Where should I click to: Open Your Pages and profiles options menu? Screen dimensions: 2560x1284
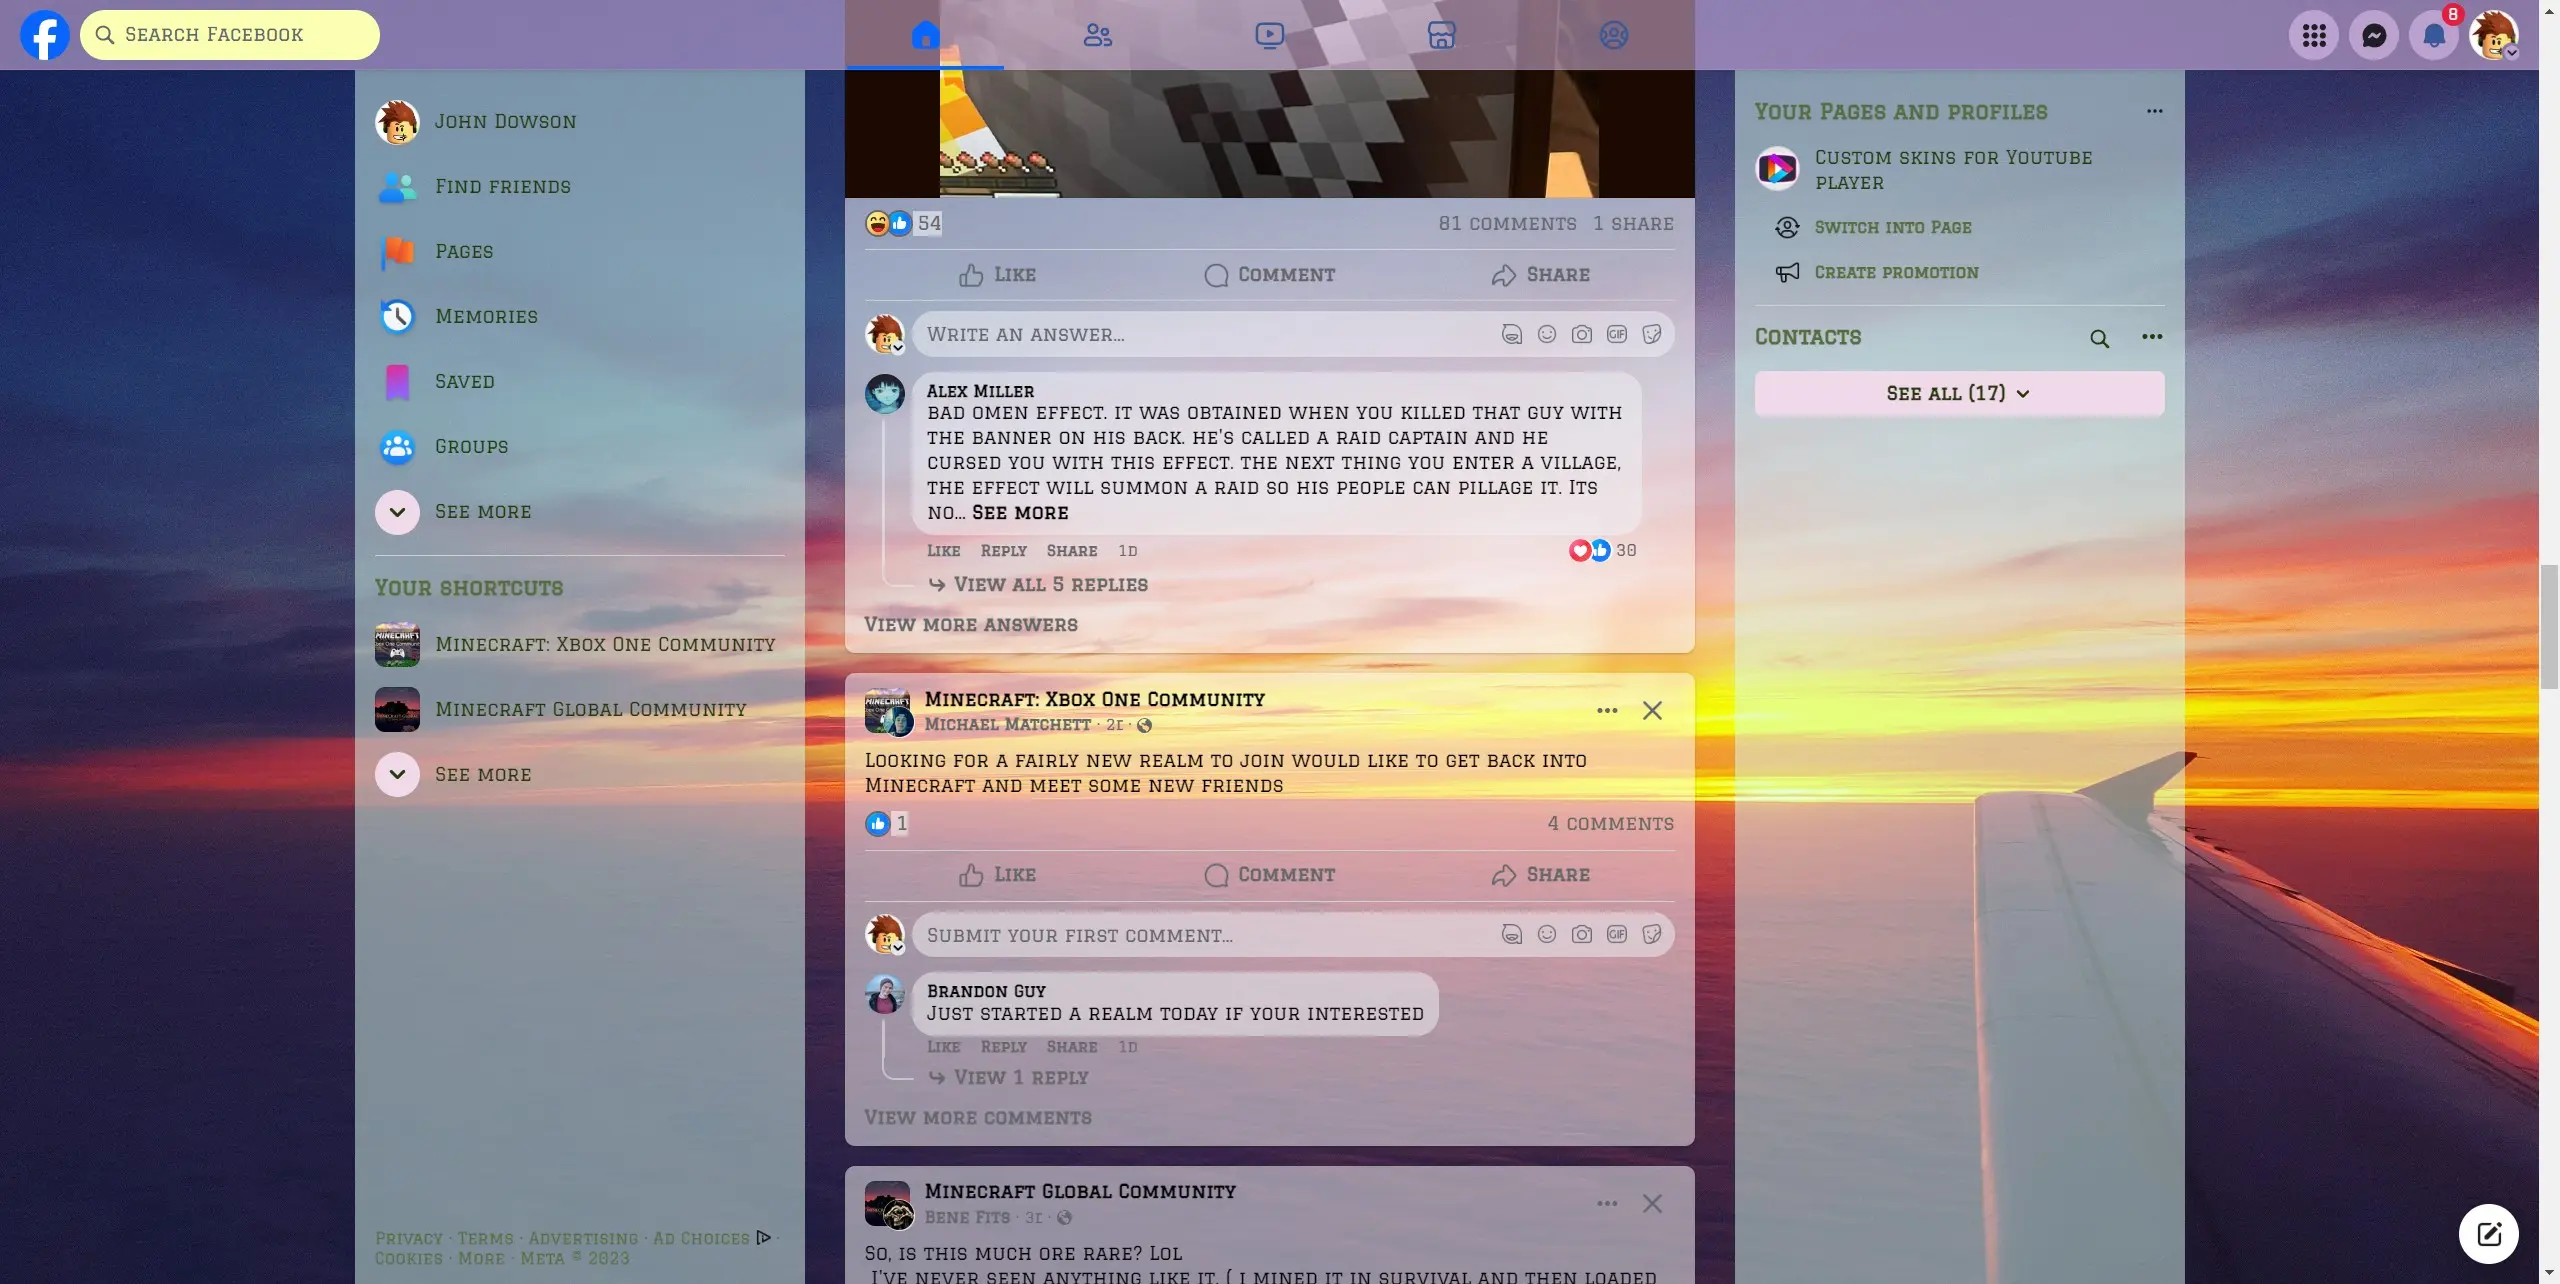click(2154, 112)
